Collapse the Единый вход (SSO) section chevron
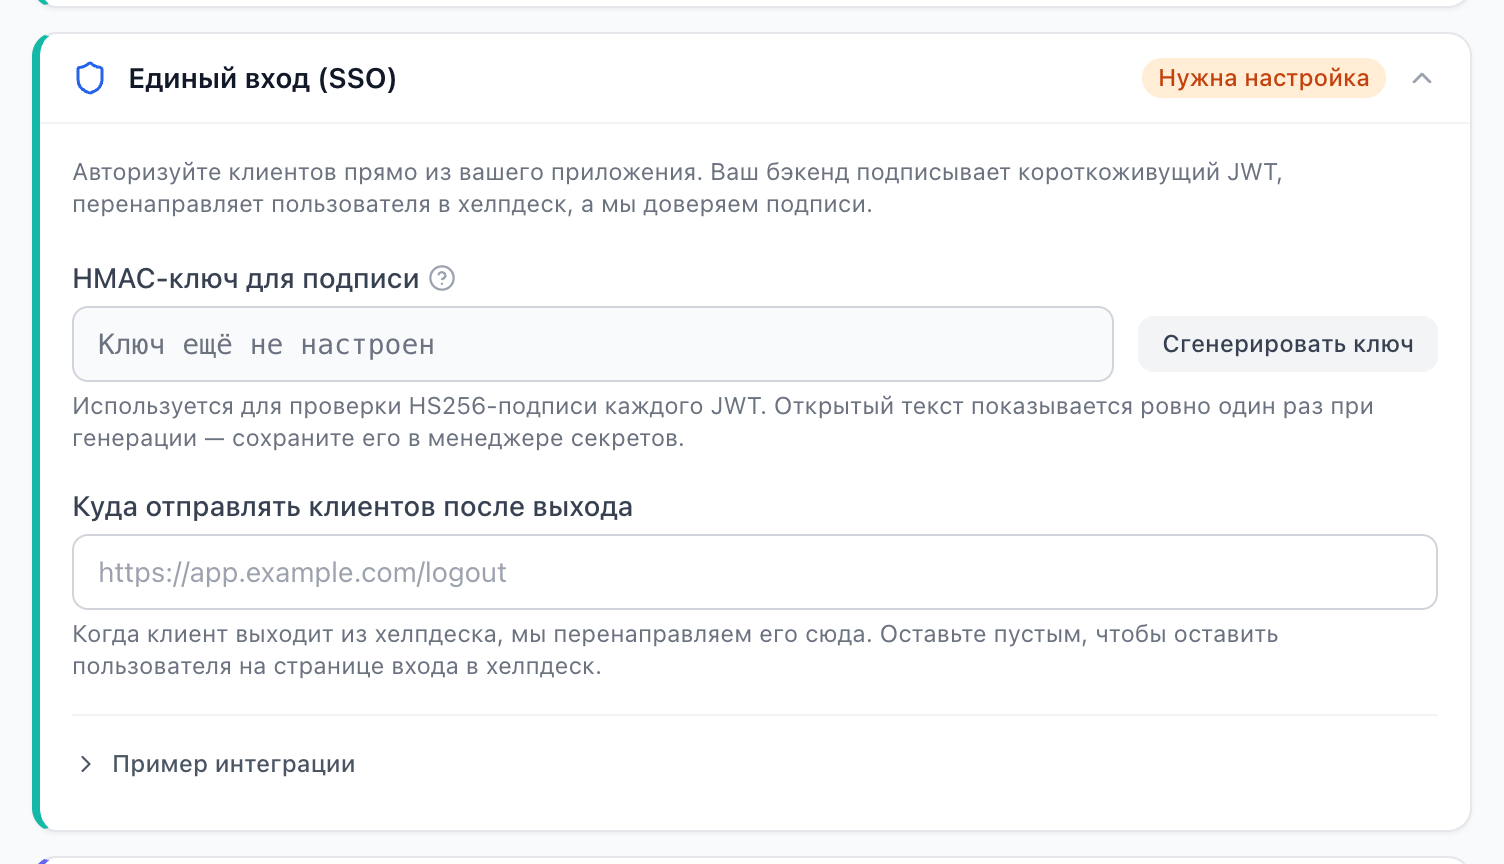1504x864 pixels. click(x=1422, y=78)
